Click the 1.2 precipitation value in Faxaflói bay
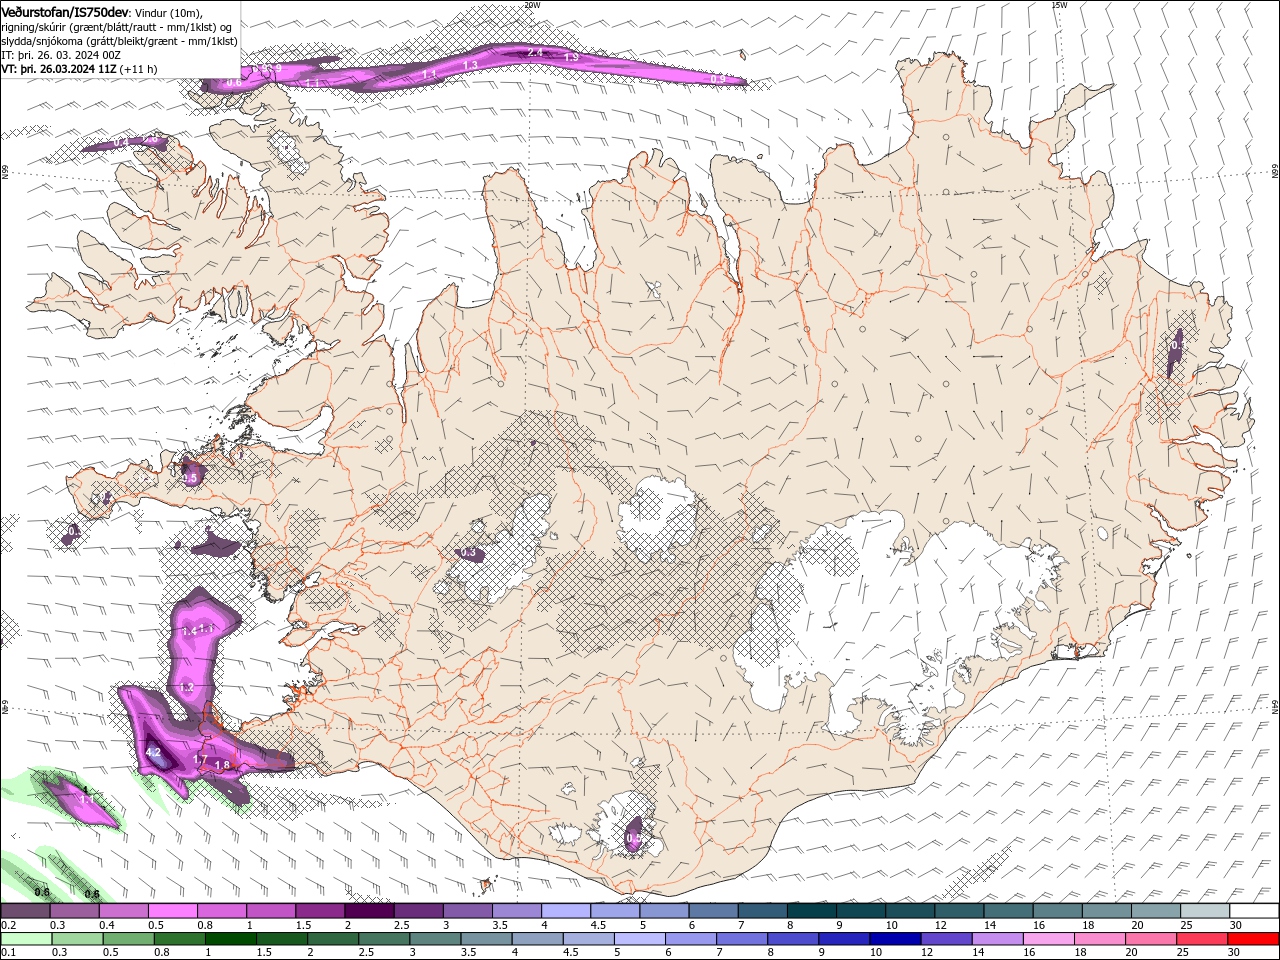The height and width of the screenshot is (960, 1280). click(186, 688)
